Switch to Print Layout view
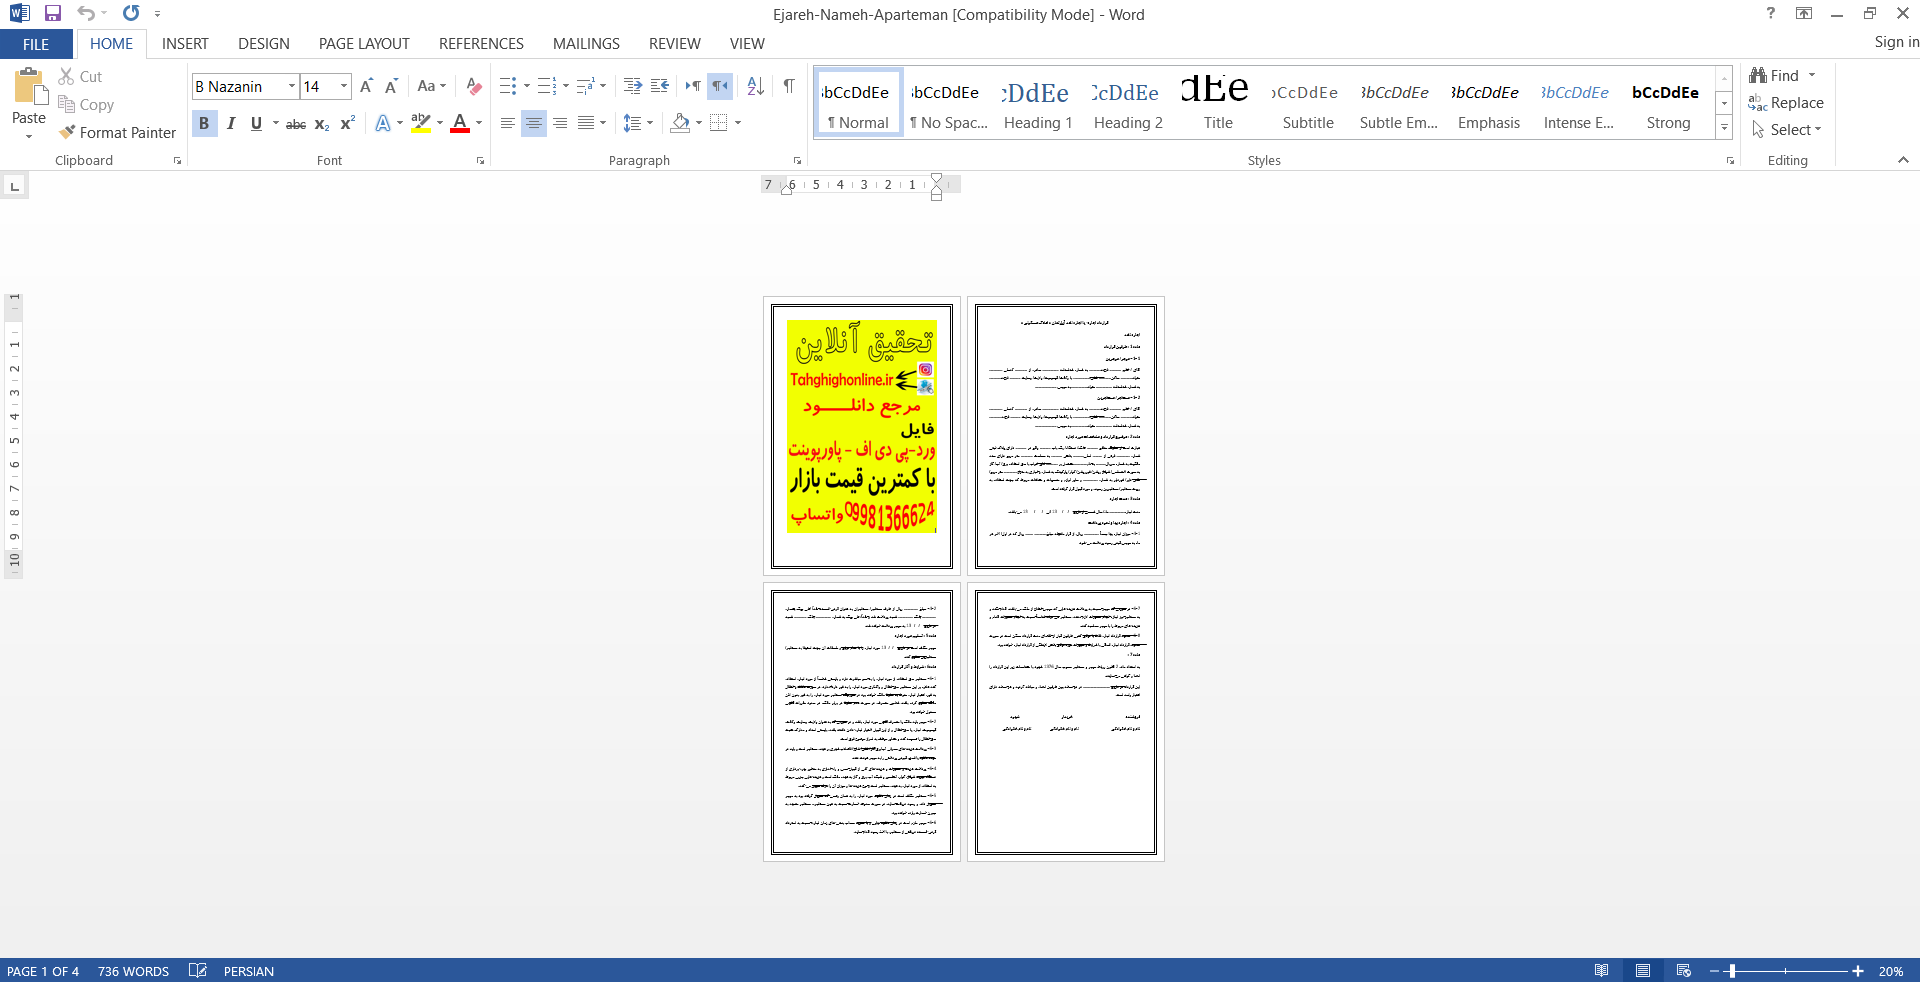Image resolution: width=1928 pixels, height=982 pixels. click(1643, 970)
